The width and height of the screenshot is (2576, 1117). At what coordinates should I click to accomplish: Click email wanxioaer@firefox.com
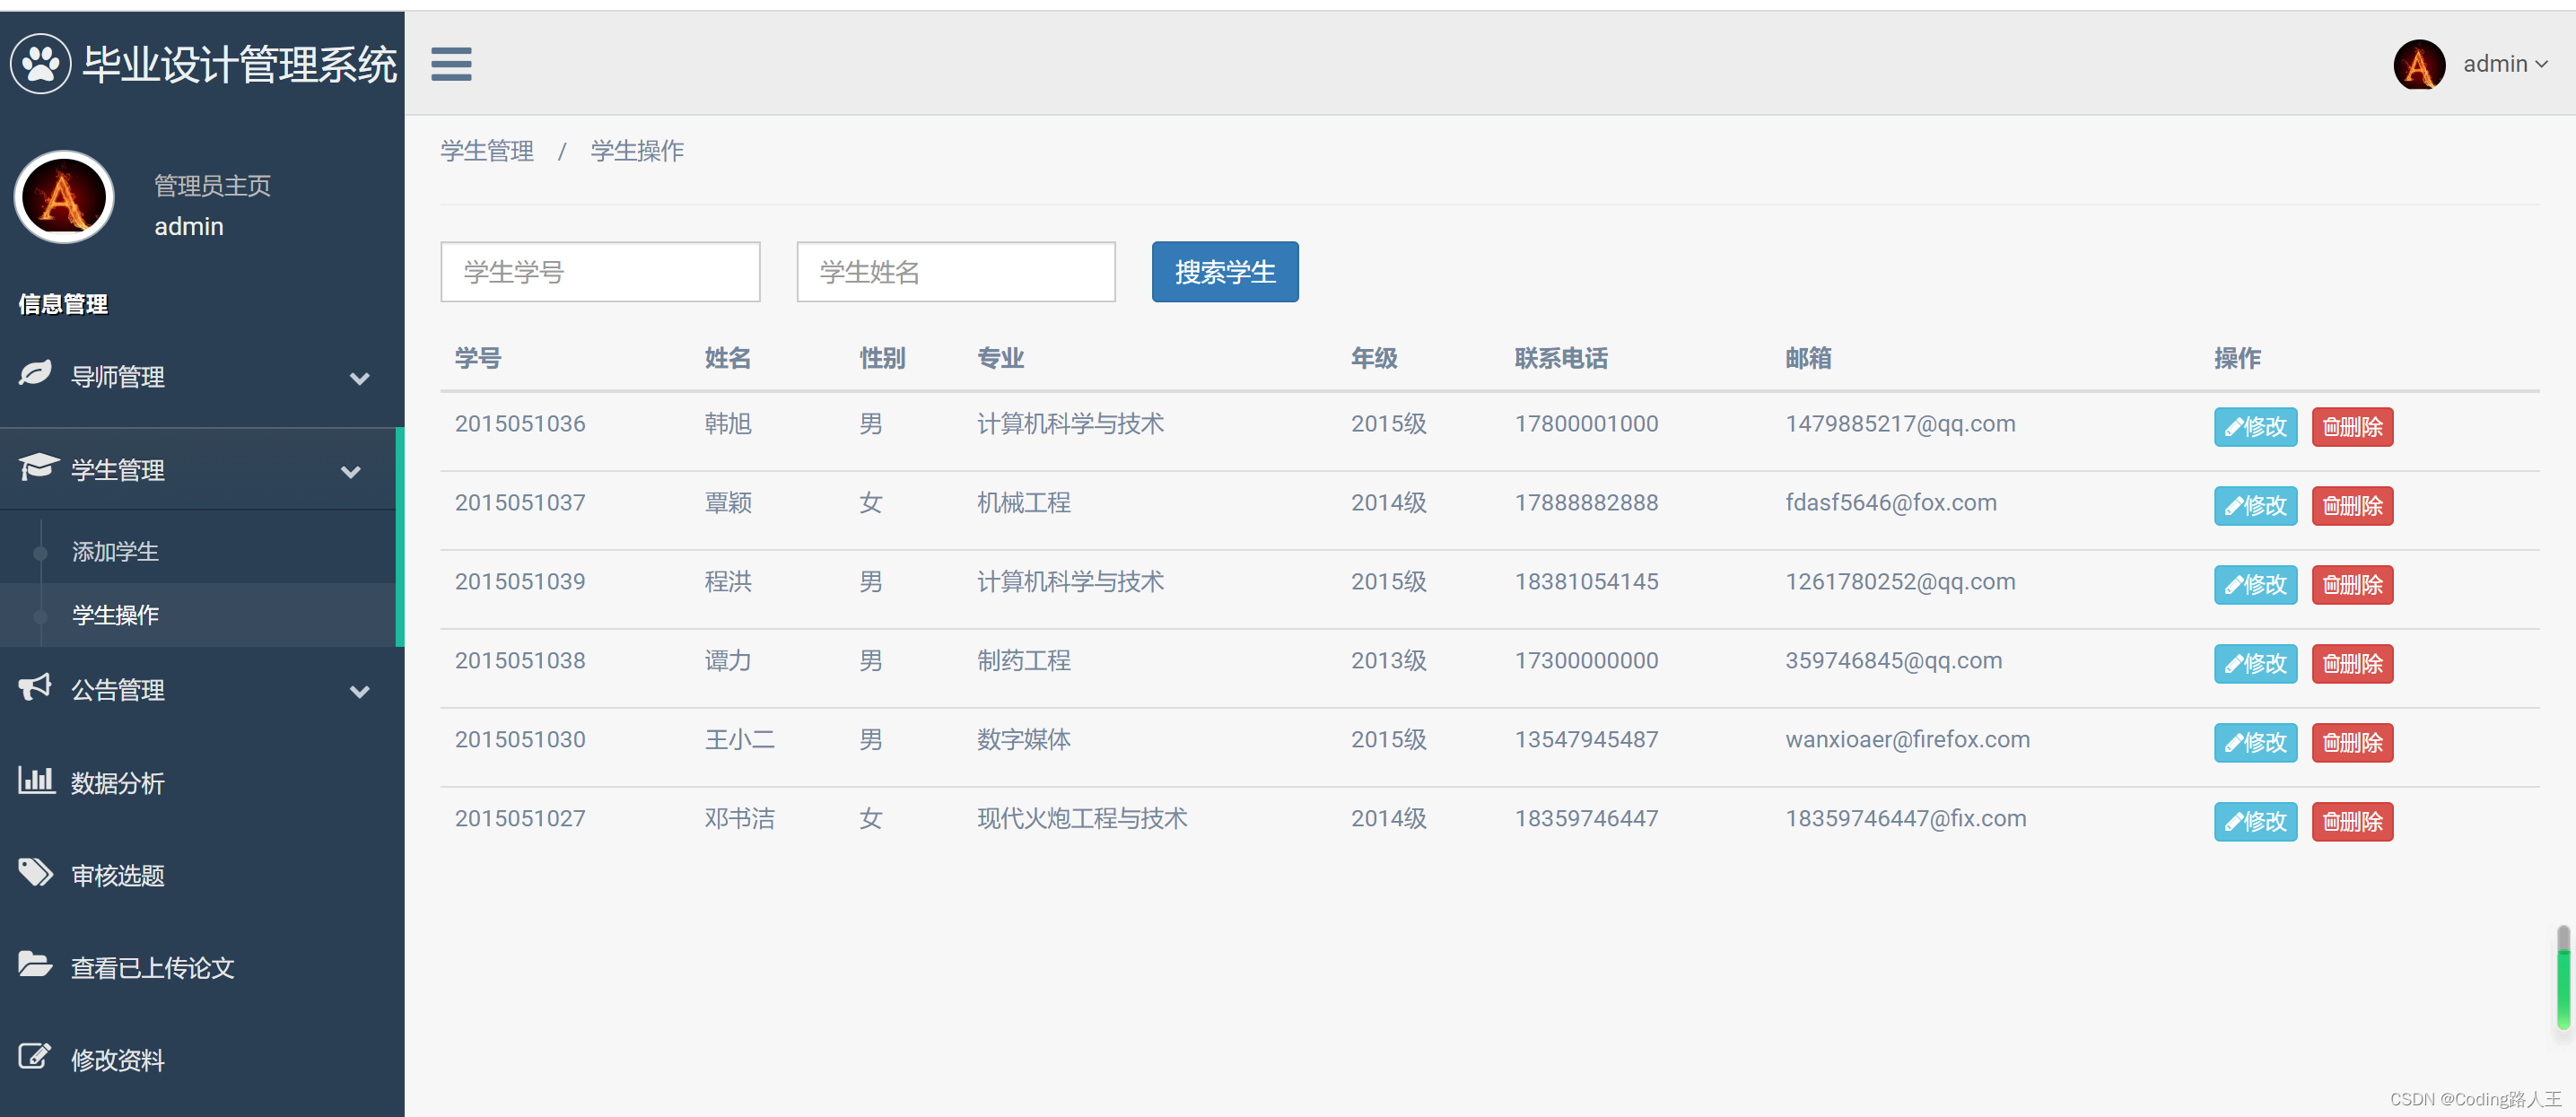tap(1908, 740)
